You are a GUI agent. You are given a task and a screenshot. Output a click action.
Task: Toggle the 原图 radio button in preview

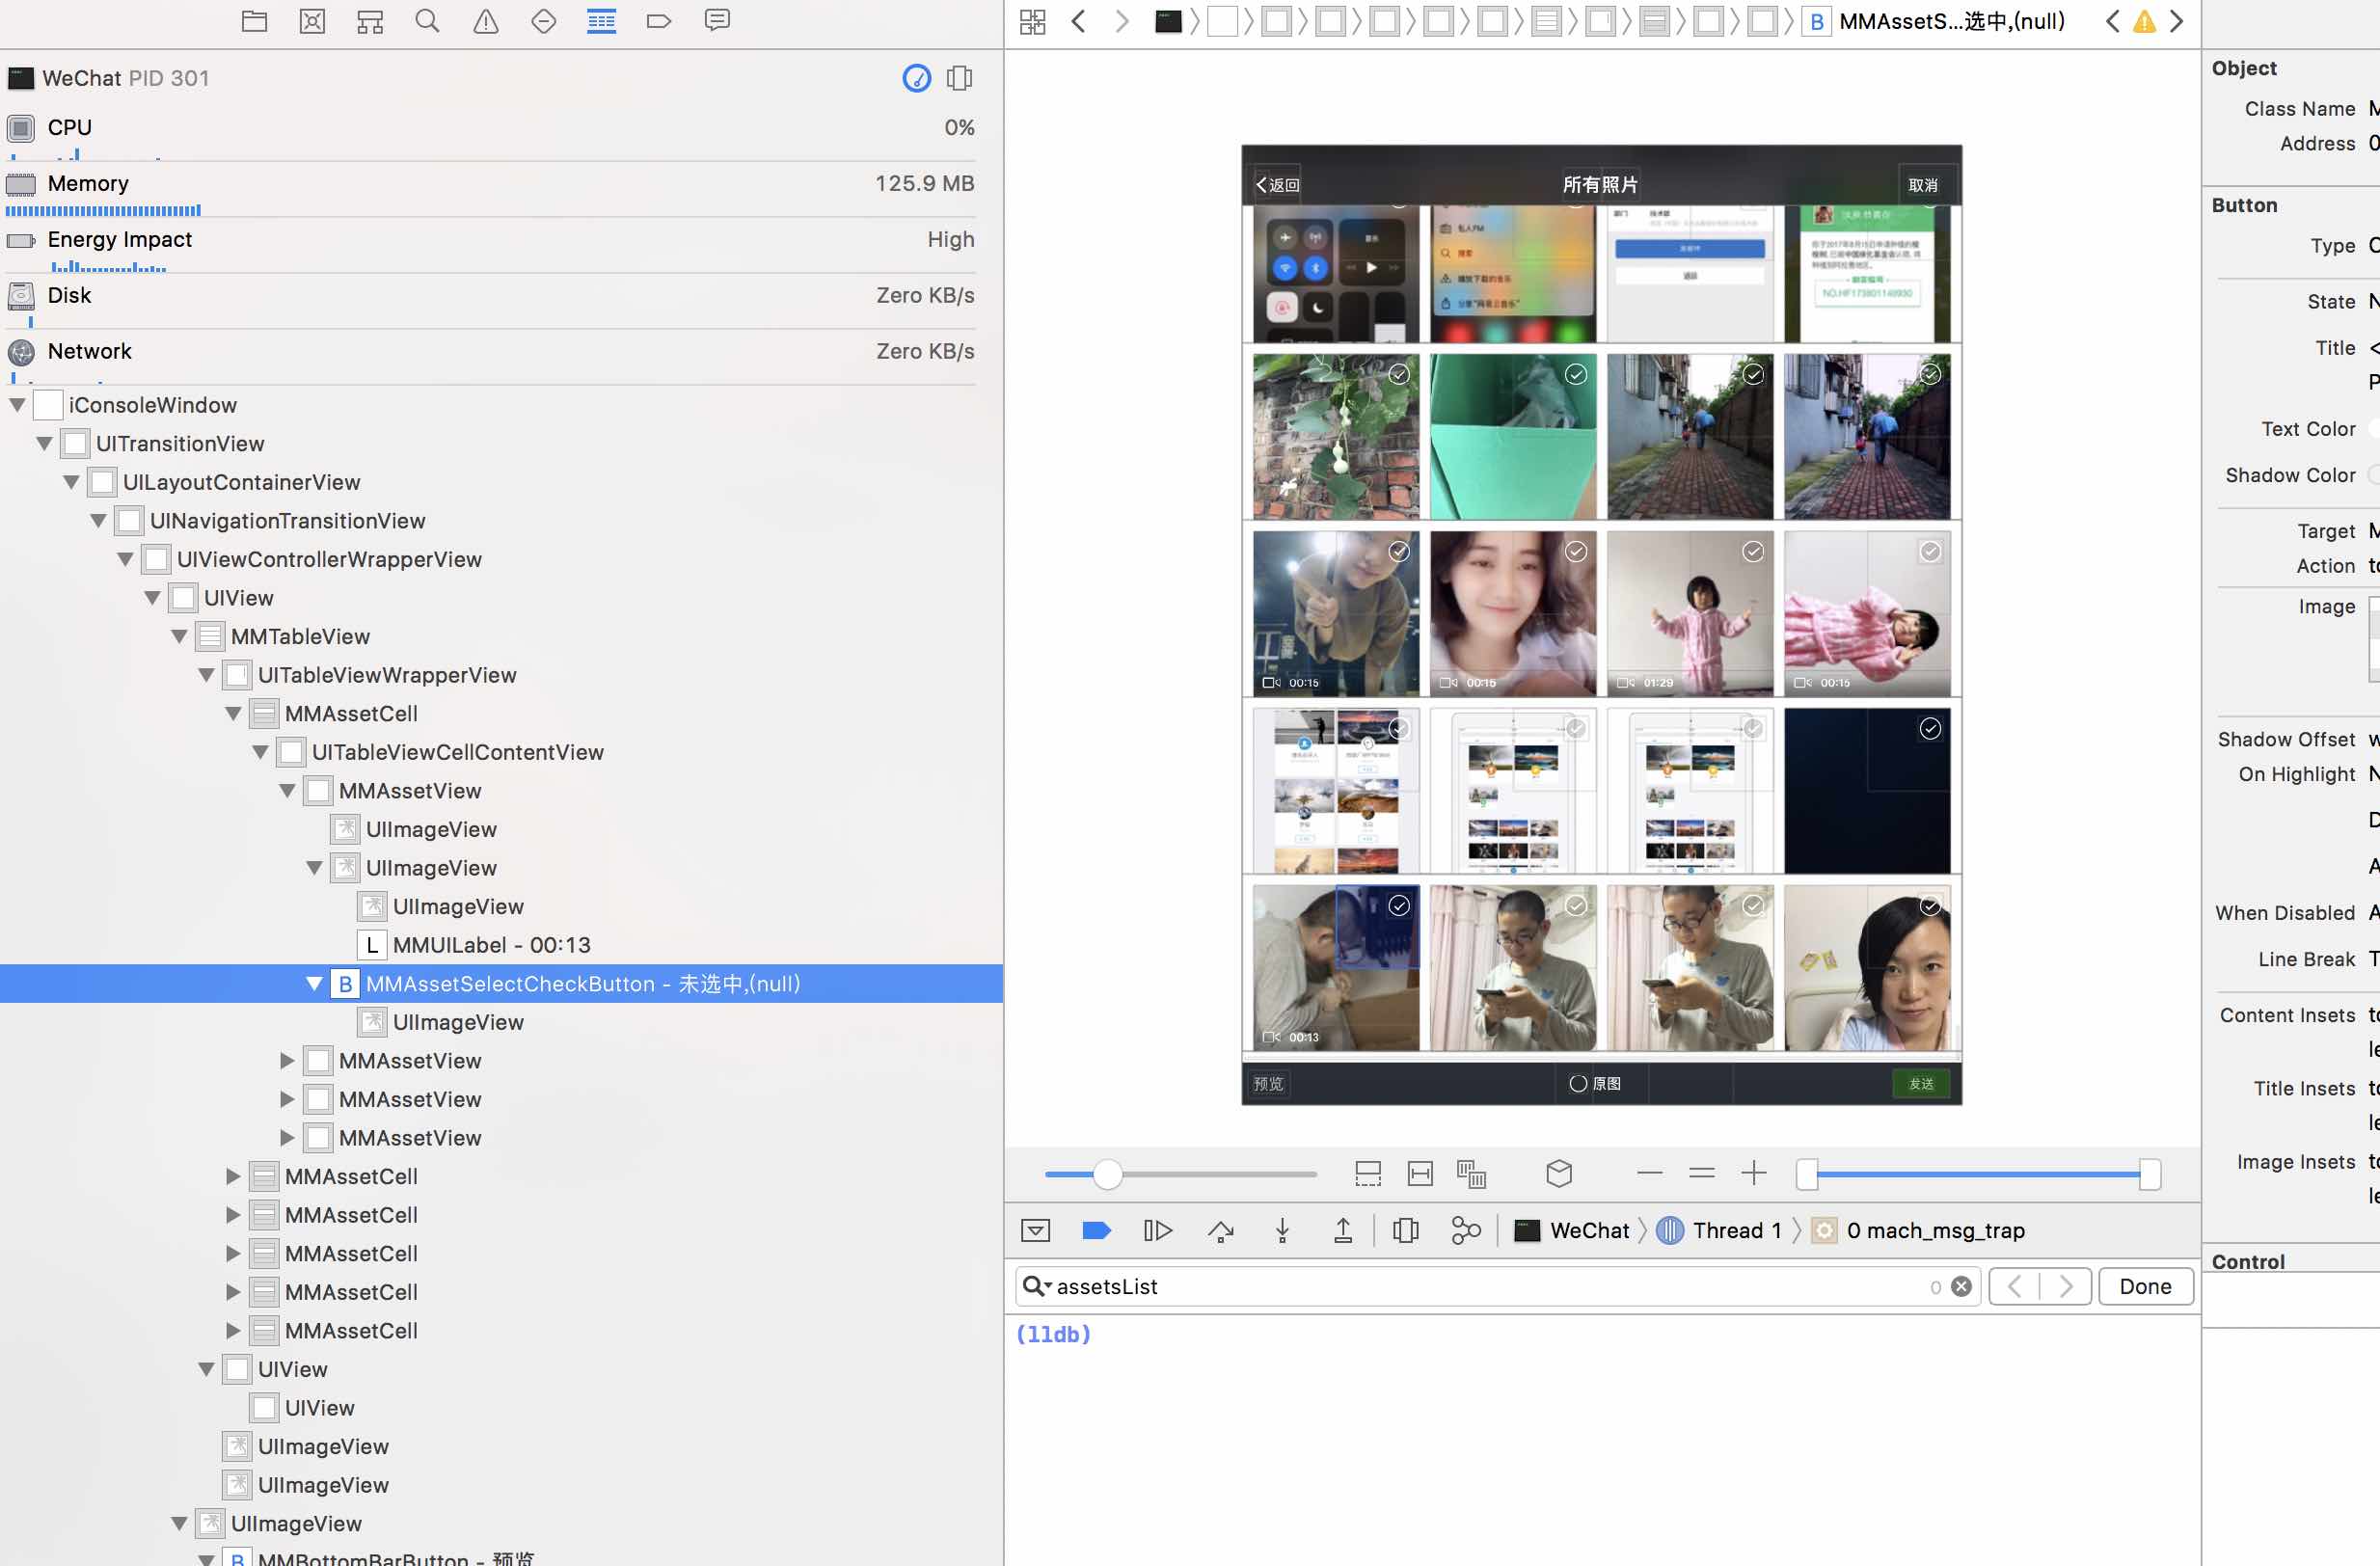(1578, 1084)
